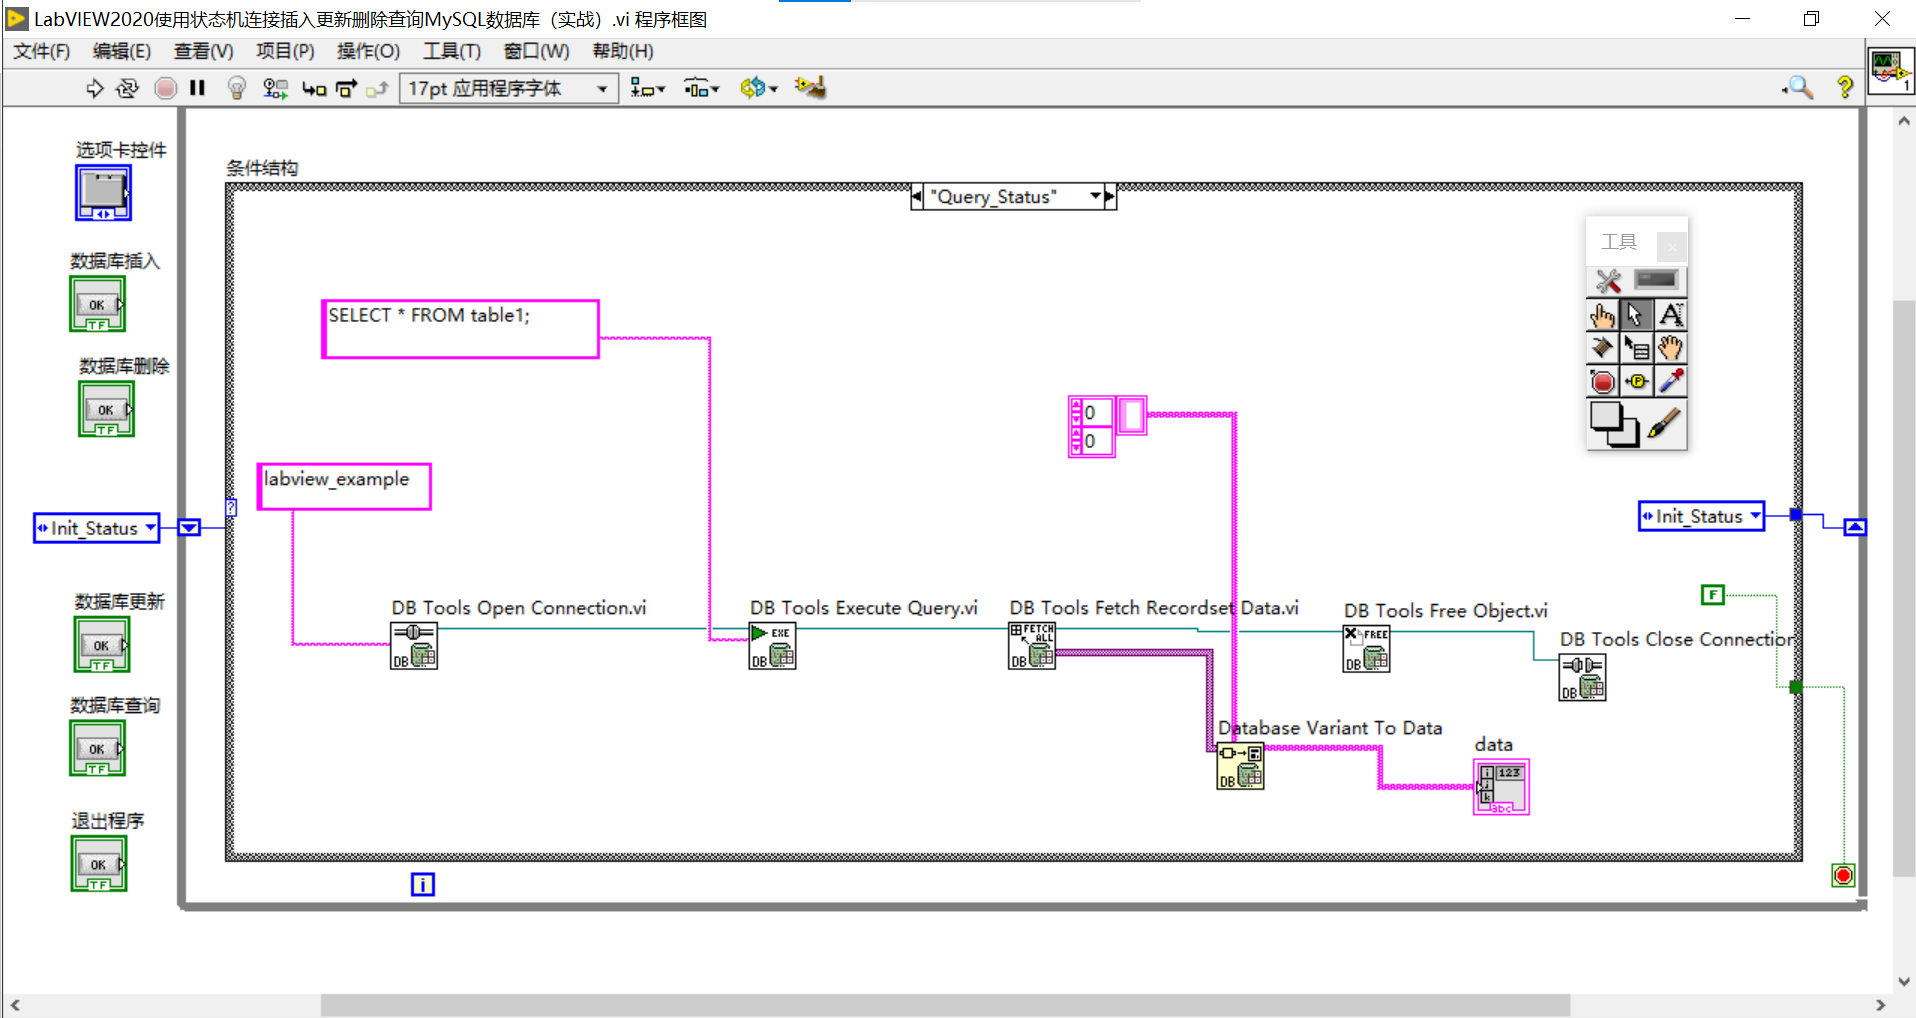Pause execution using the pause icon
Screen dimensions: 1916x1018
tap(196, 88)
